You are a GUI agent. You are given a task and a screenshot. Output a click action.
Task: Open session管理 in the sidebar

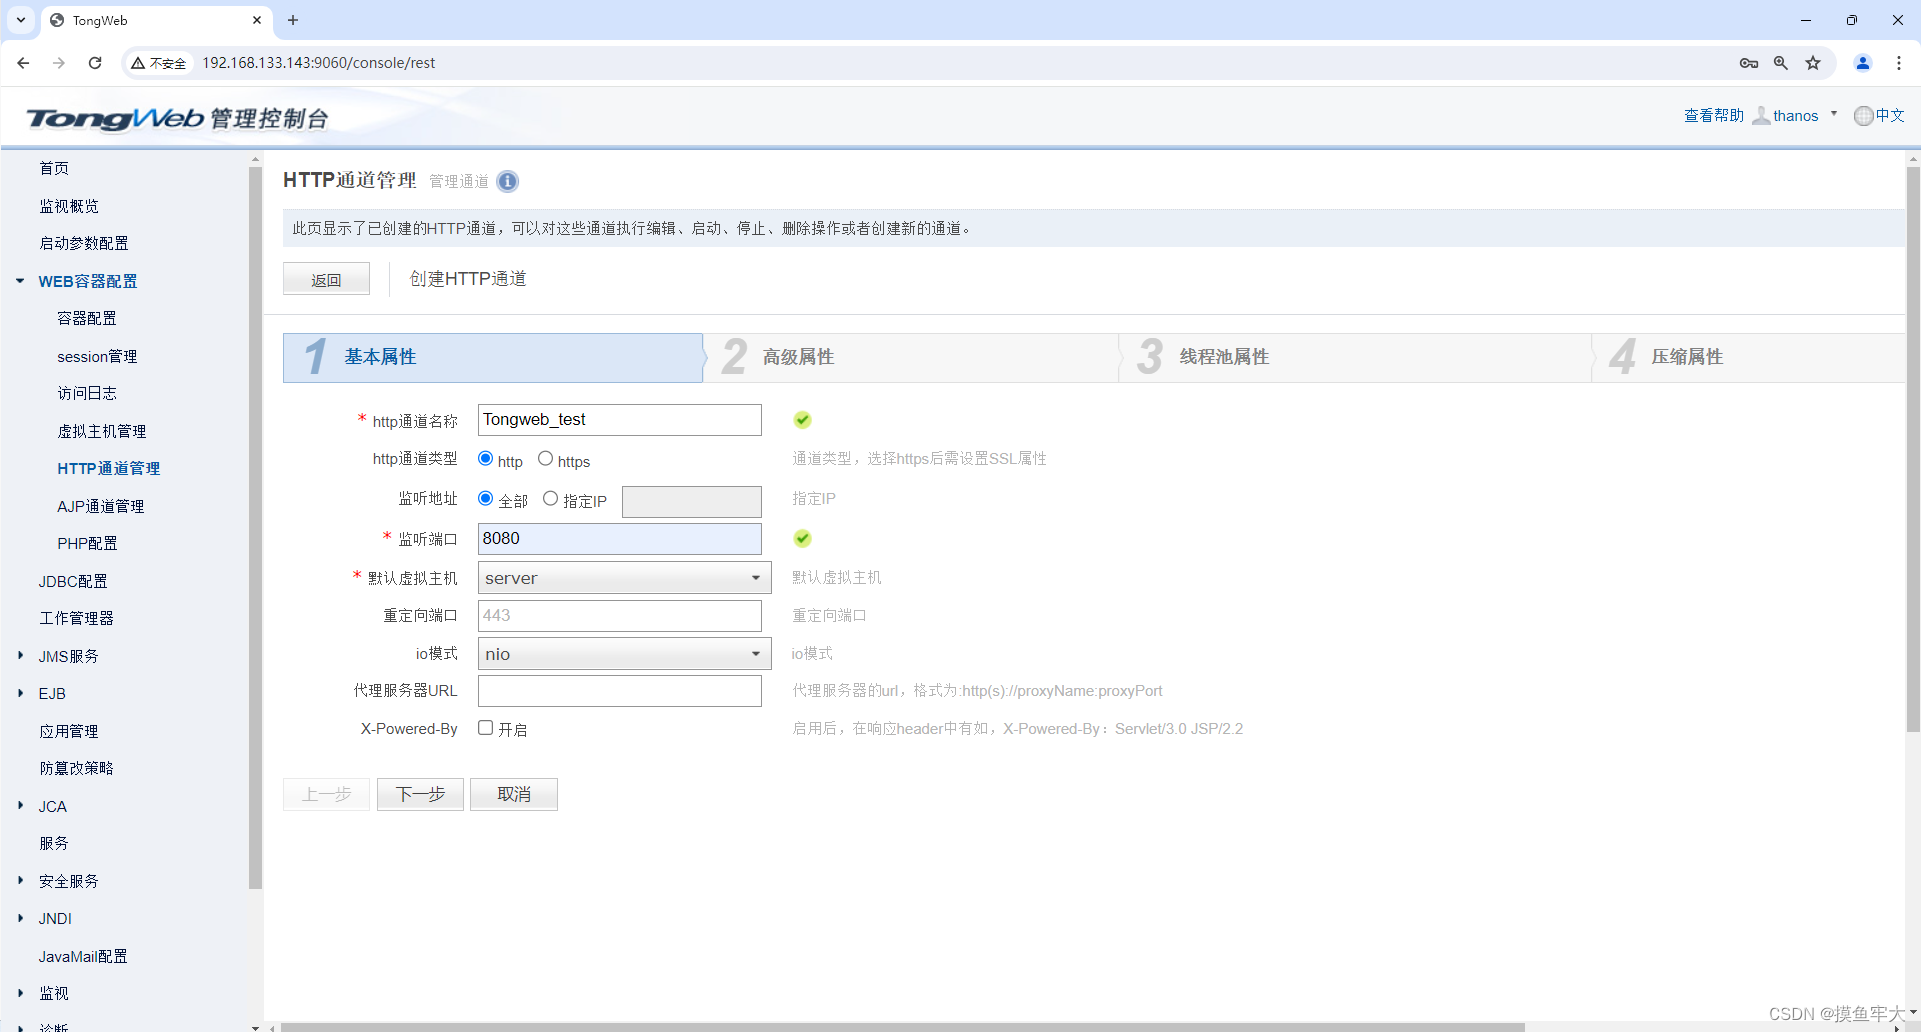coord(97,356)
